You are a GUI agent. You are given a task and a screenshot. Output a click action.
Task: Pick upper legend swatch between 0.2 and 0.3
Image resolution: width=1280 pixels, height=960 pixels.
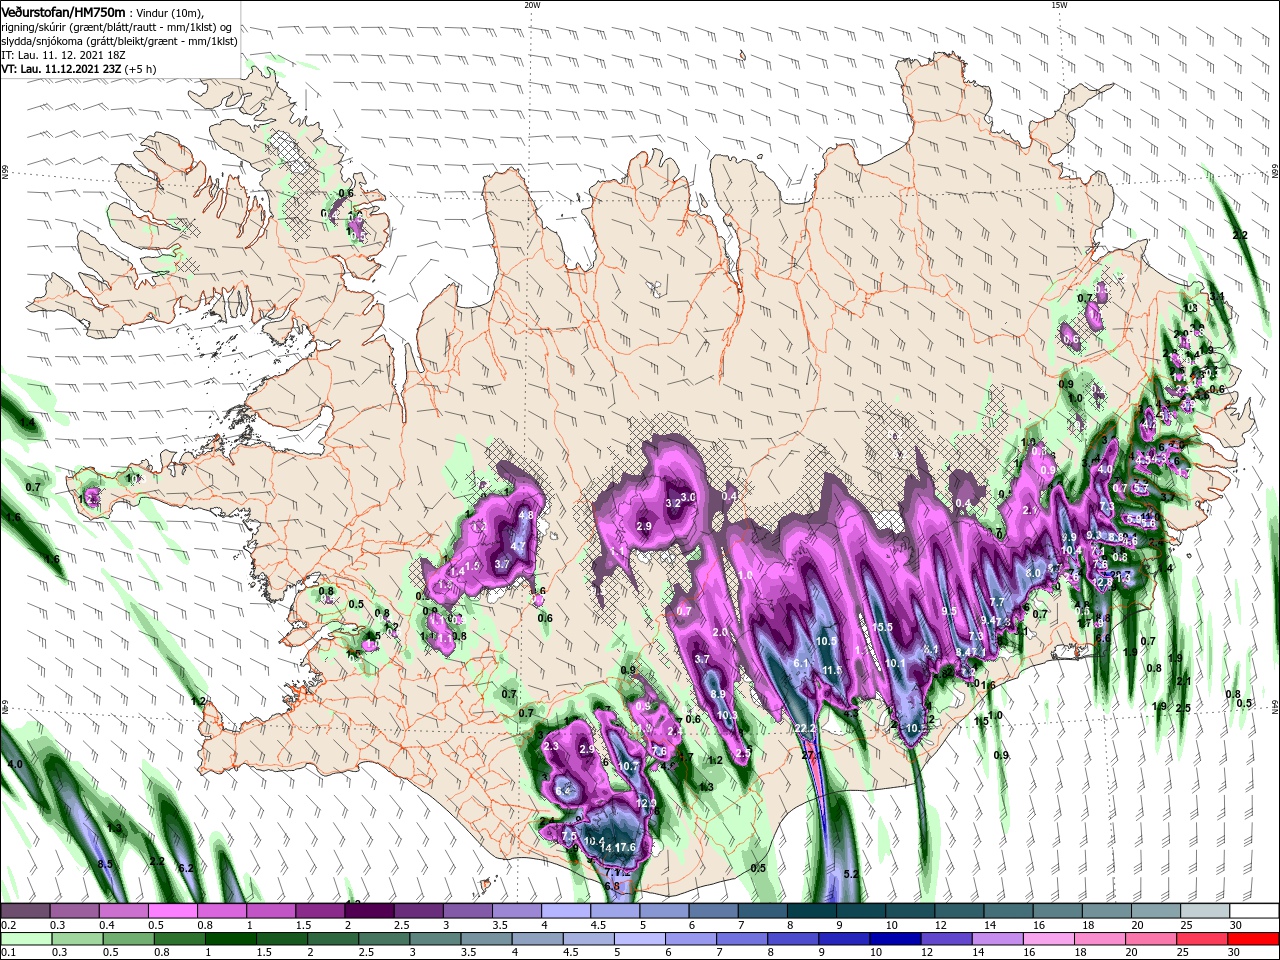click(26, 911)
